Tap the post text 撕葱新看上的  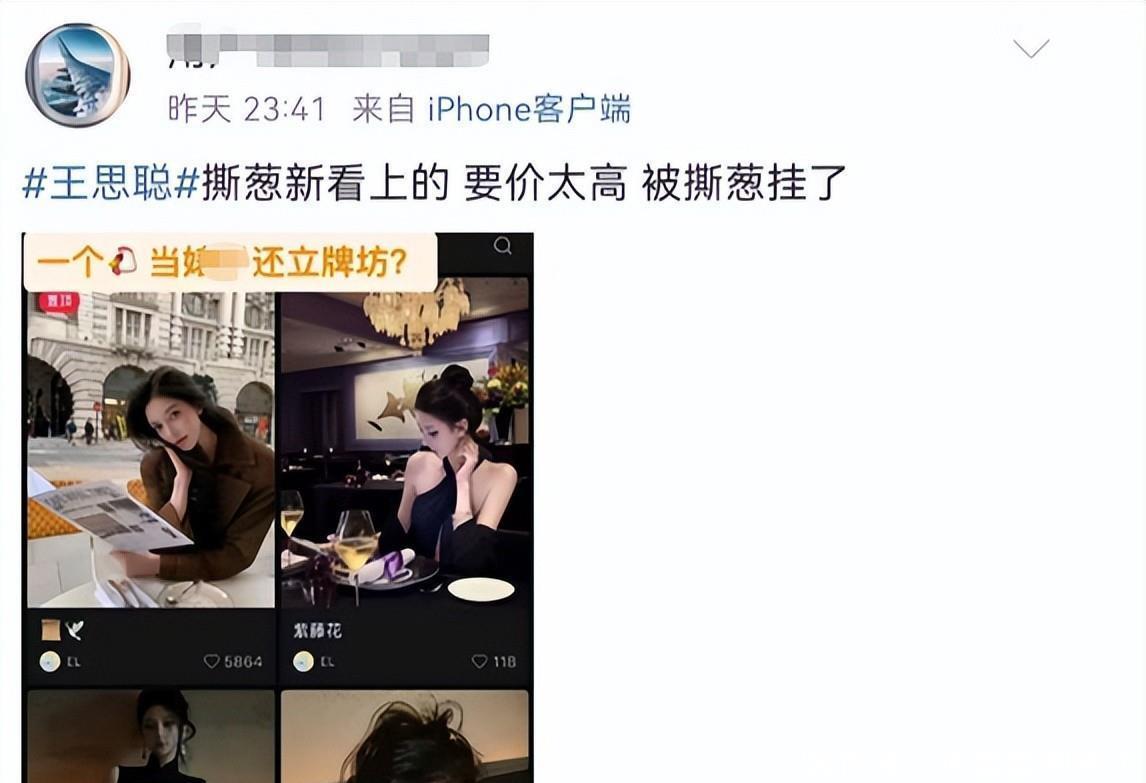[x=325, y=183]
